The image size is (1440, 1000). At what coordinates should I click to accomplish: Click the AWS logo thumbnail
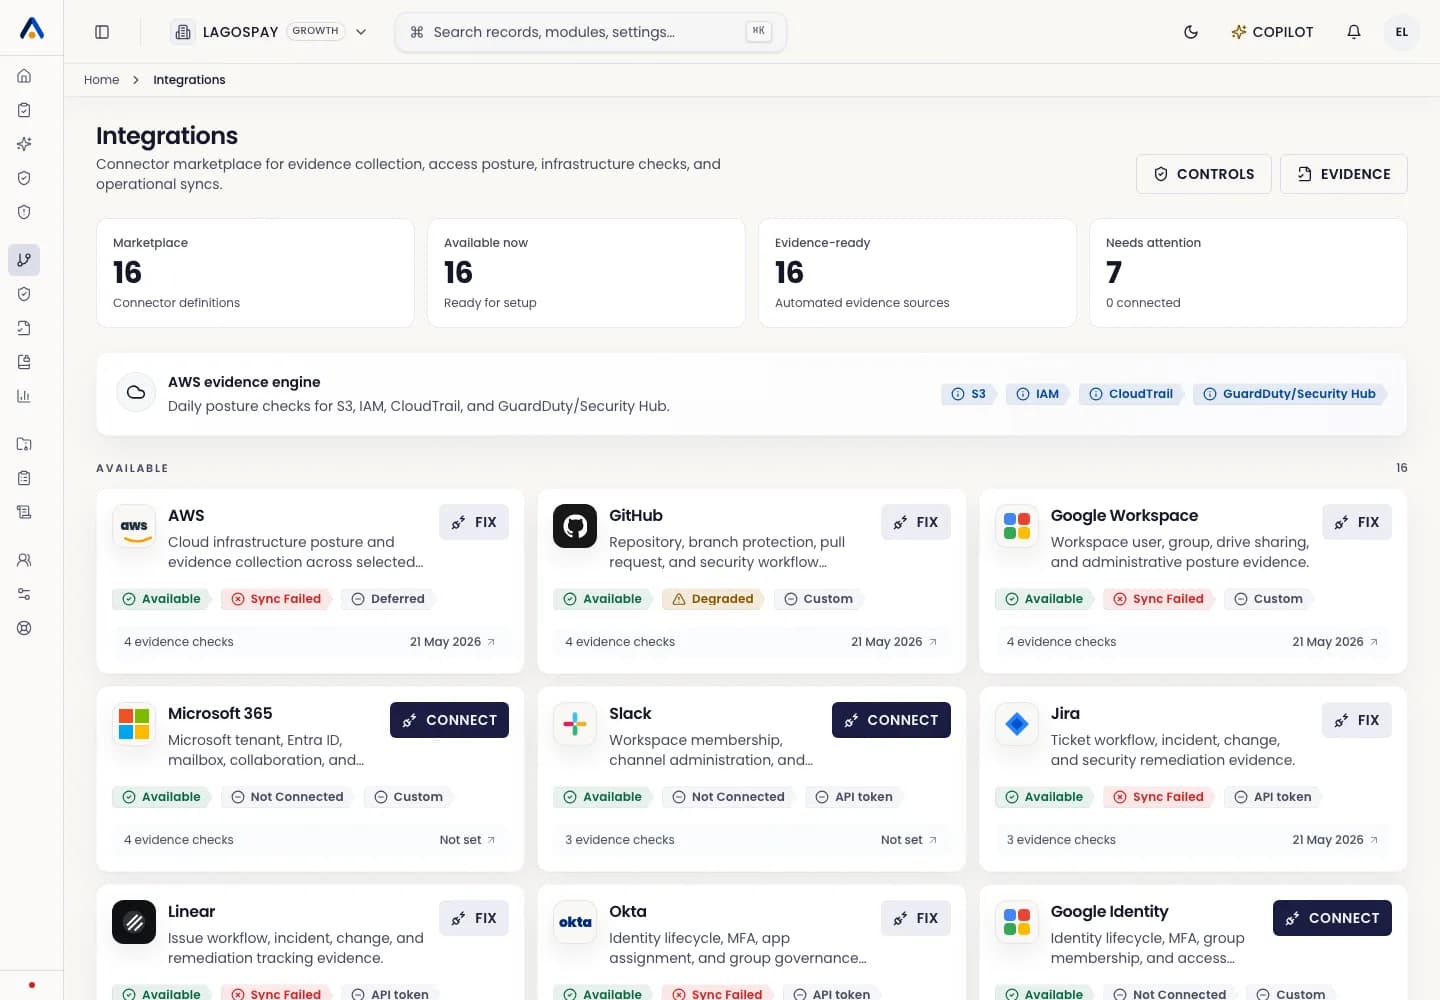pyautogui.click(x=134, y=526)
